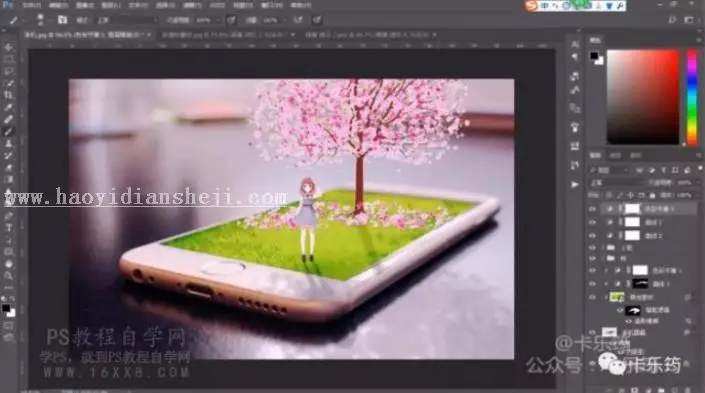Click the search icon in the options bar

click(672, 20)
